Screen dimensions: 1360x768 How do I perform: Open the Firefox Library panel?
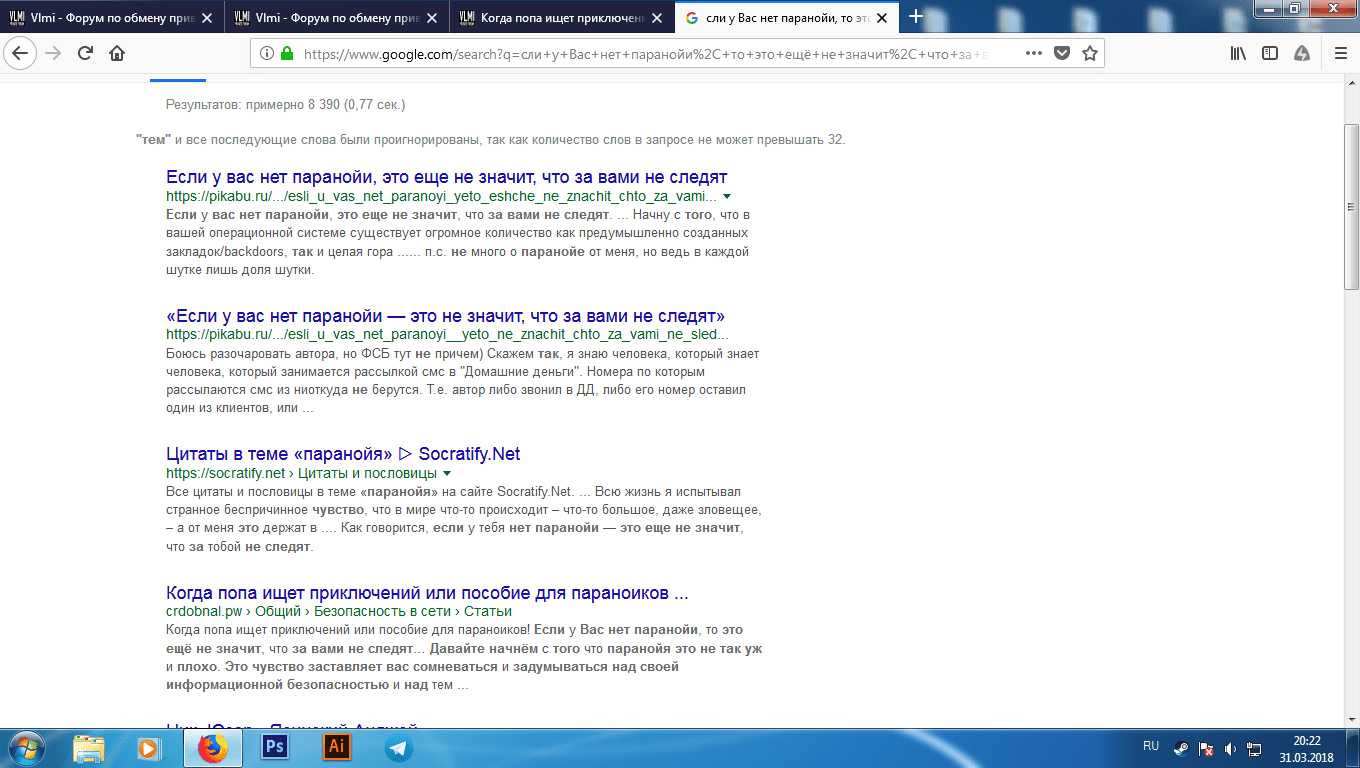(1238, 53)
